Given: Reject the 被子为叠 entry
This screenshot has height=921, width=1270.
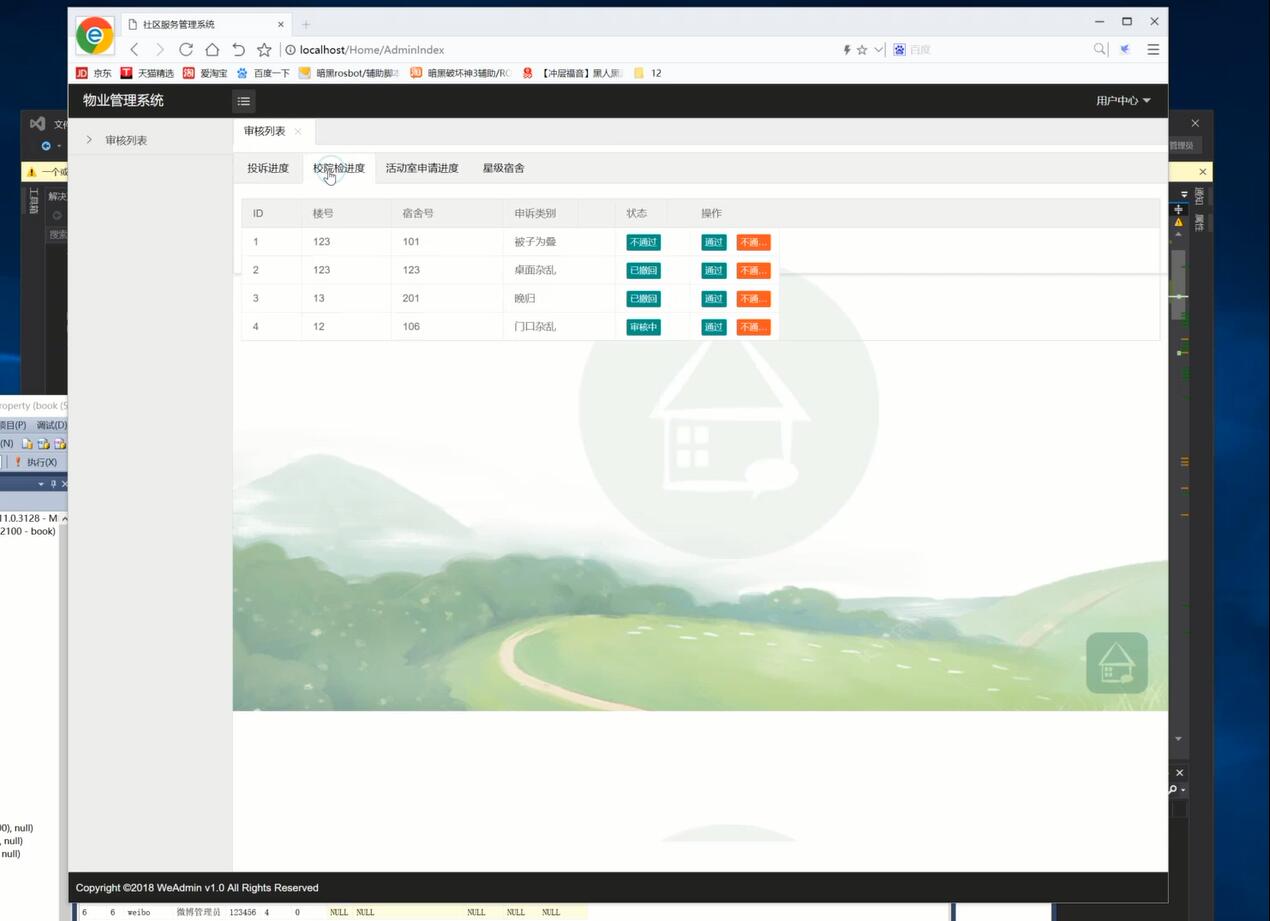Looking at the screenshot, I should [753, 242].
